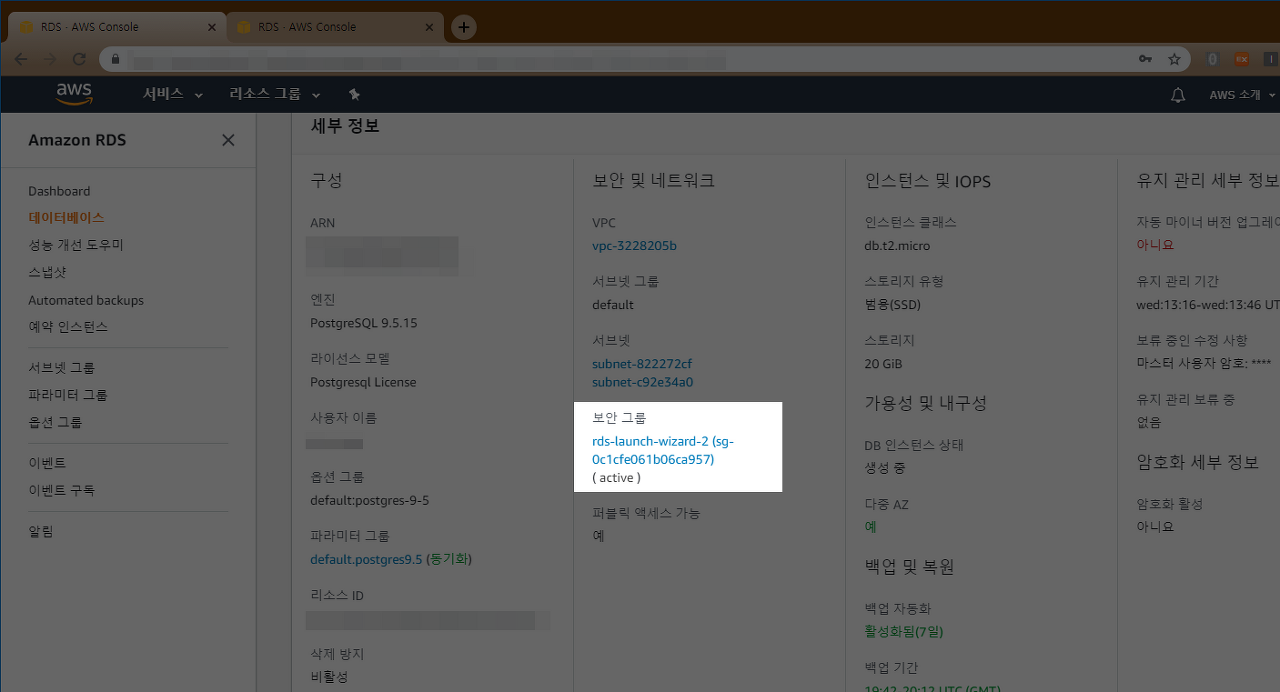
Task: Expand the 서비스 dropdown menu
Action: coord(172,94)
